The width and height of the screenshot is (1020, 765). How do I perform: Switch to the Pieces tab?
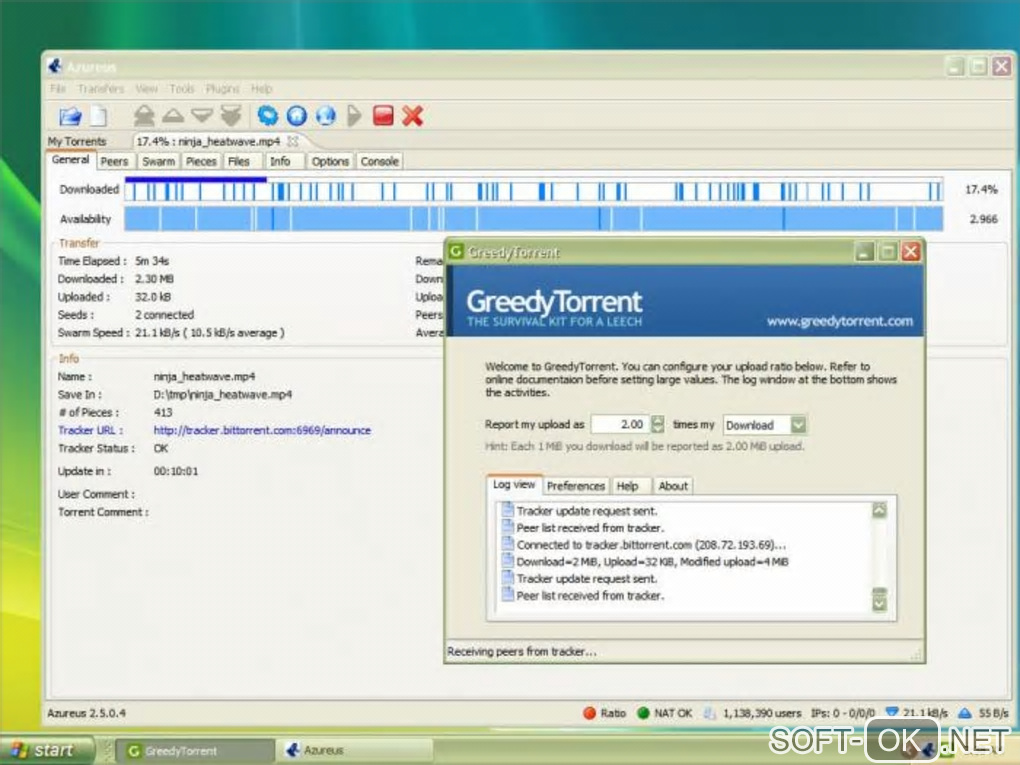coord(201,161)
